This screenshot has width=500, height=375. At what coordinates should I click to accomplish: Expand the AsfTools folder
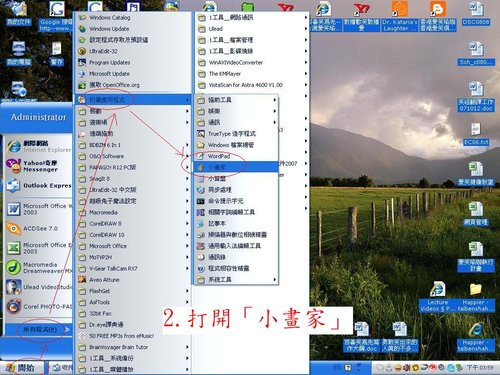pos(133,302)
